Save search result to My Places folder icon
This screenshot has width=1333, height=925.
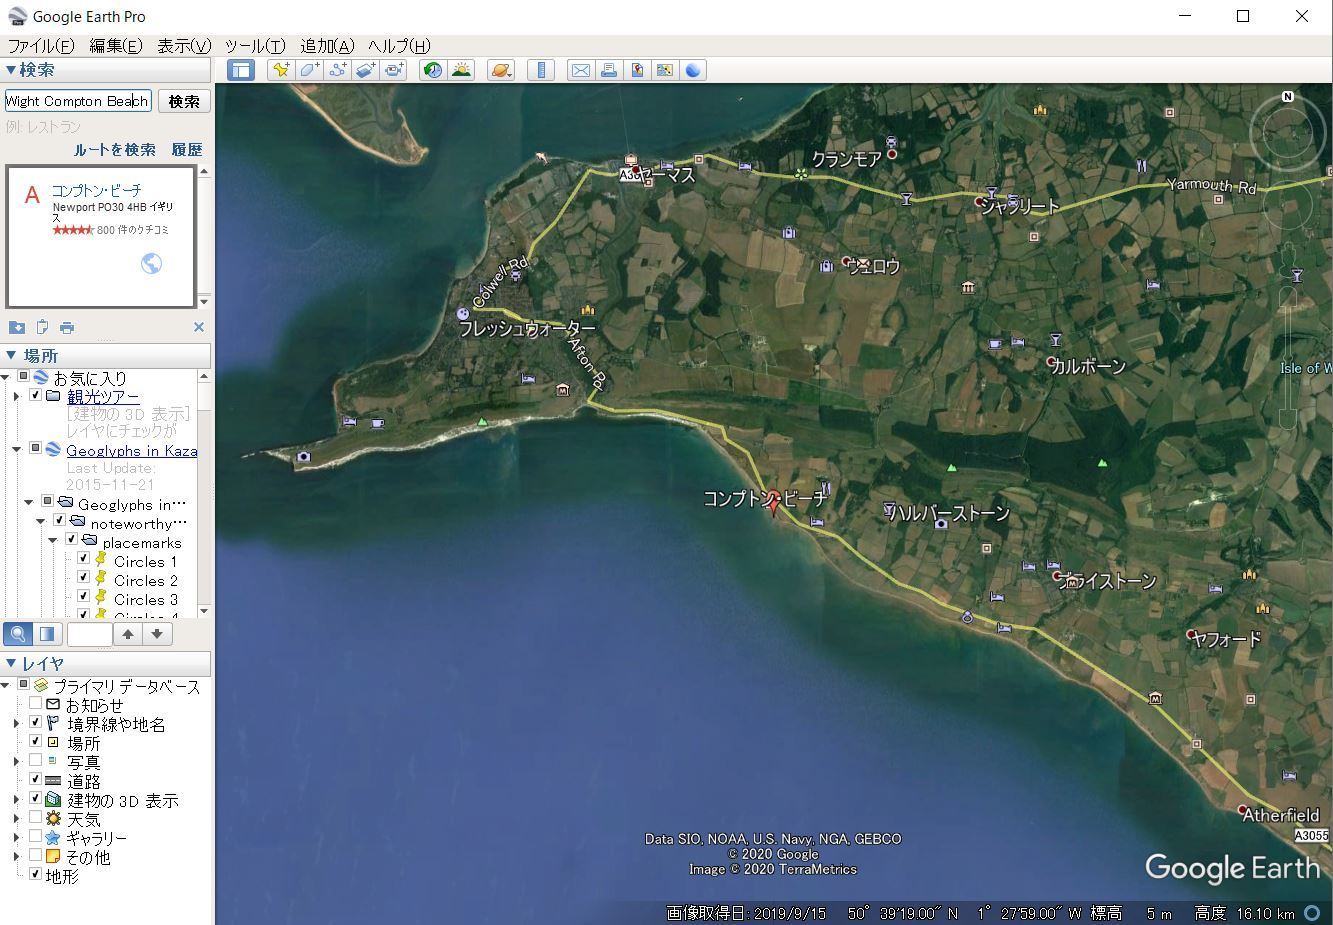(17, 327)
